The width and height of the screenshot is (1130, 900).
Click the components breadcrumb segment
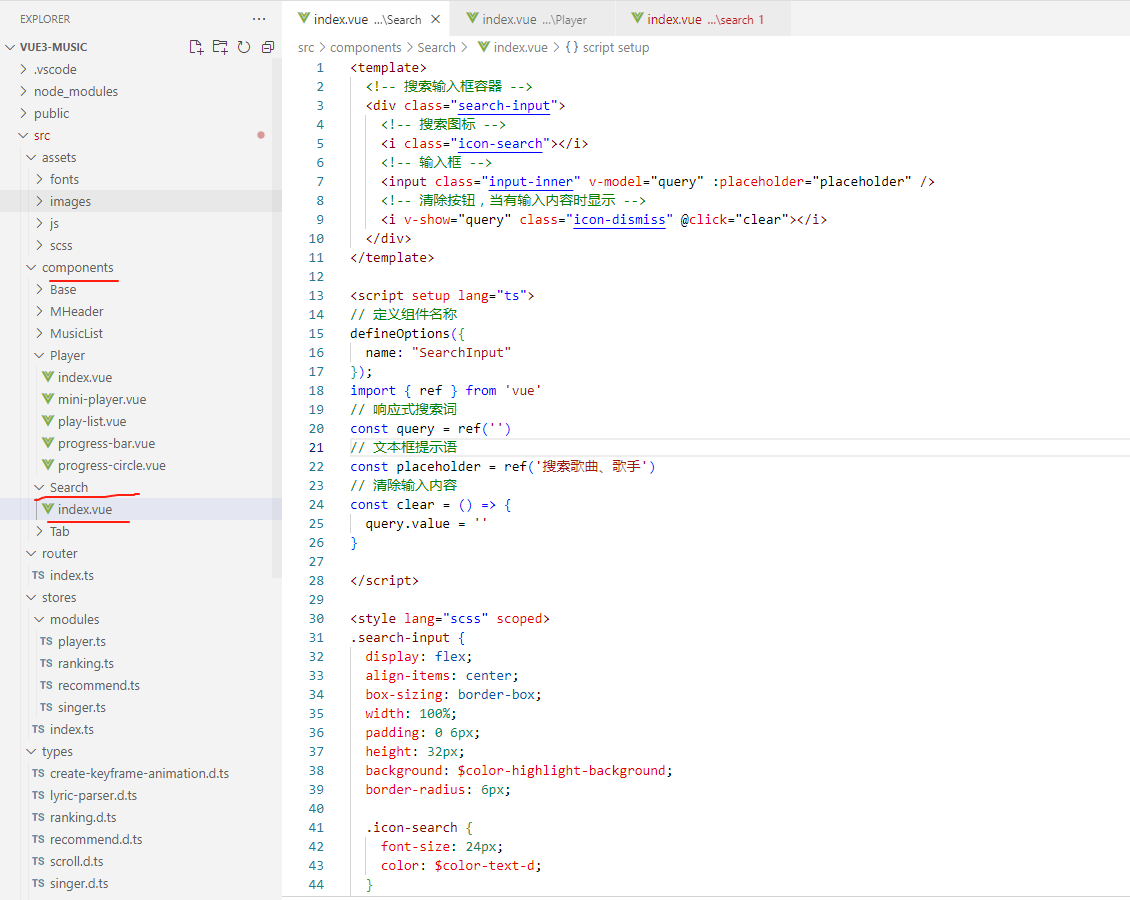tap(365, 48)
